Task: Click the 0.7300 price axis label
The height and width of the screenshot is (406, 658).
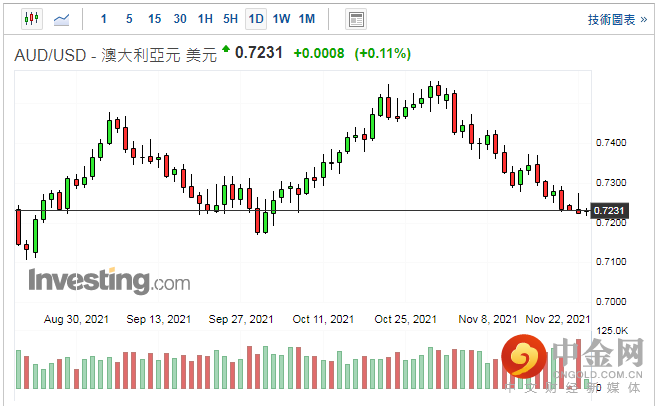Action: [611, 183]
